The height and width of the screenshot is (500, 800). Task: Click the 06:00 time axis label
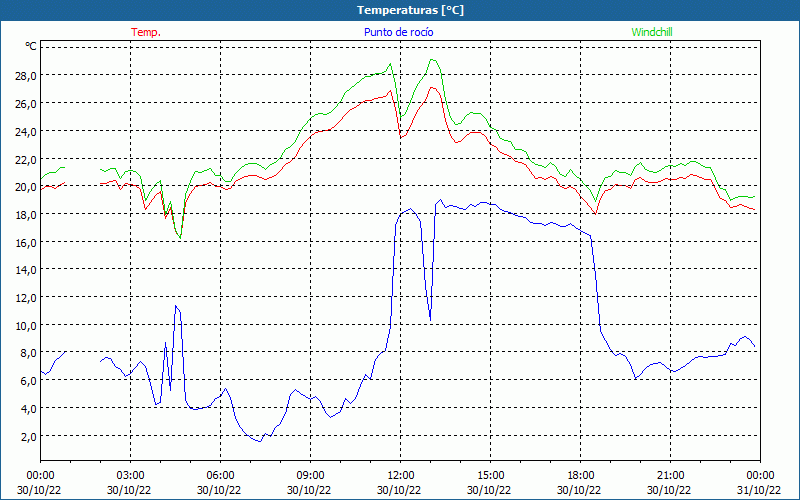coord(220,475)
